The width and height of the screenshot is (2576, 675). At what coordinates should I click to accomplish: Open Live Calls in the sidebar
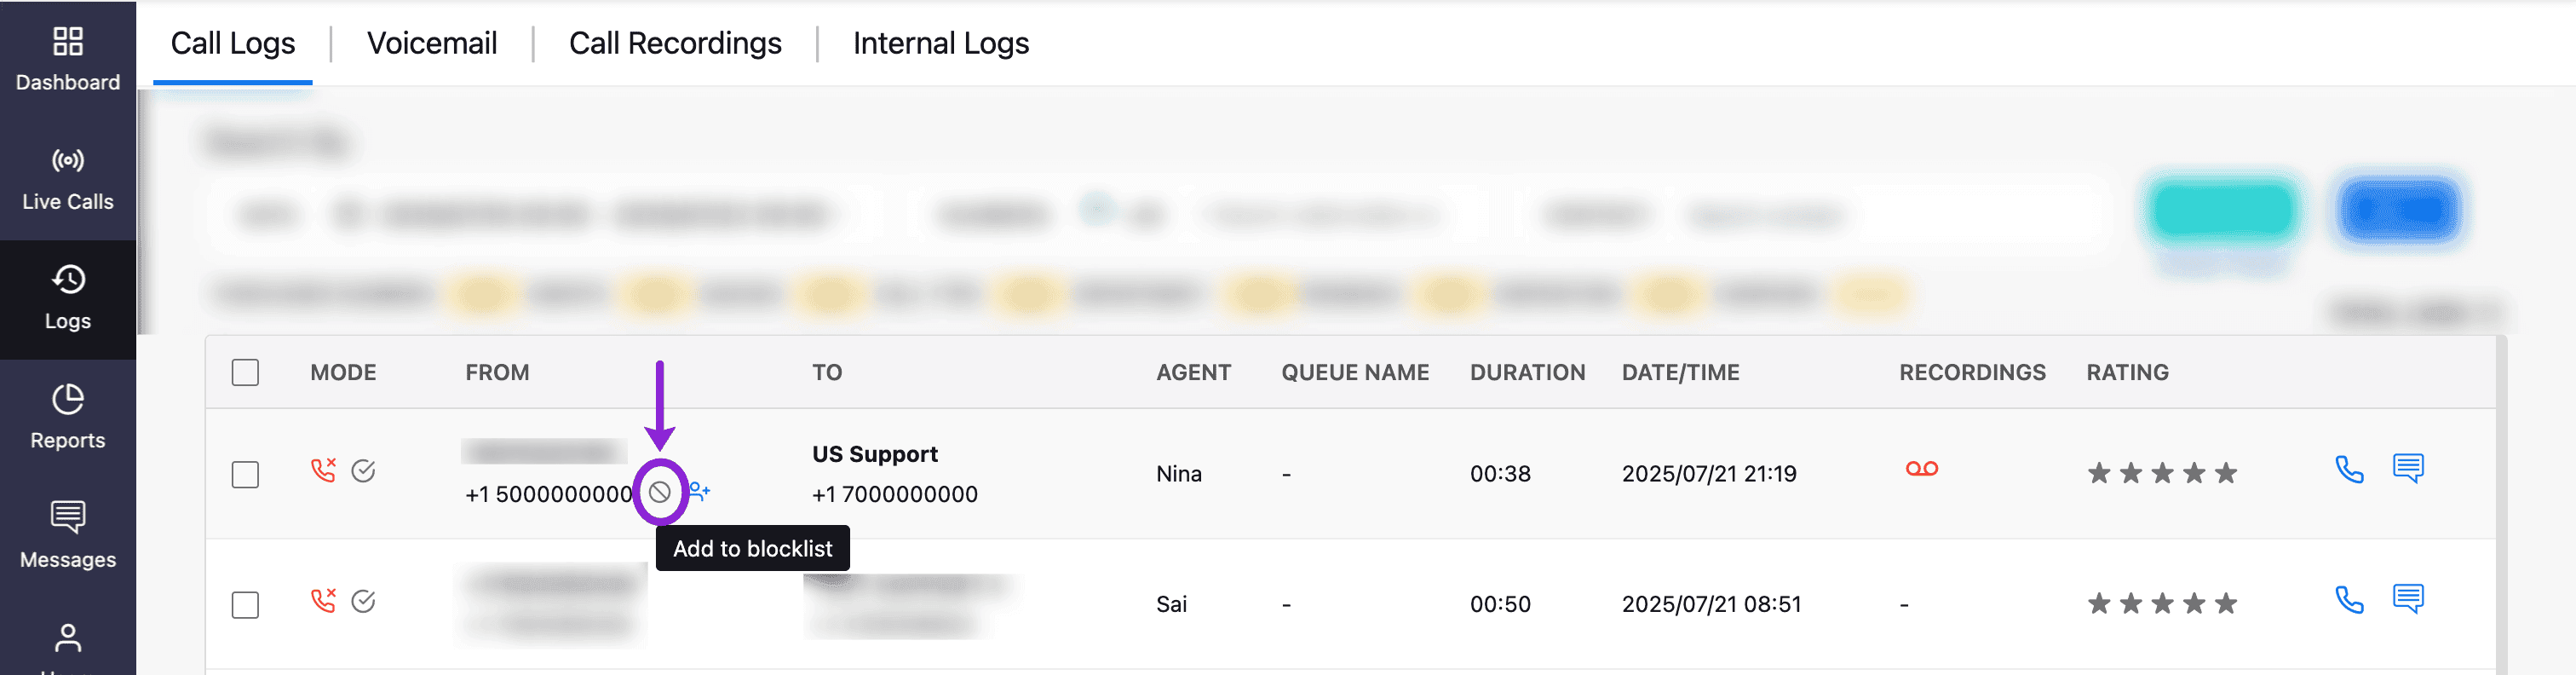[x=68, y=180]
